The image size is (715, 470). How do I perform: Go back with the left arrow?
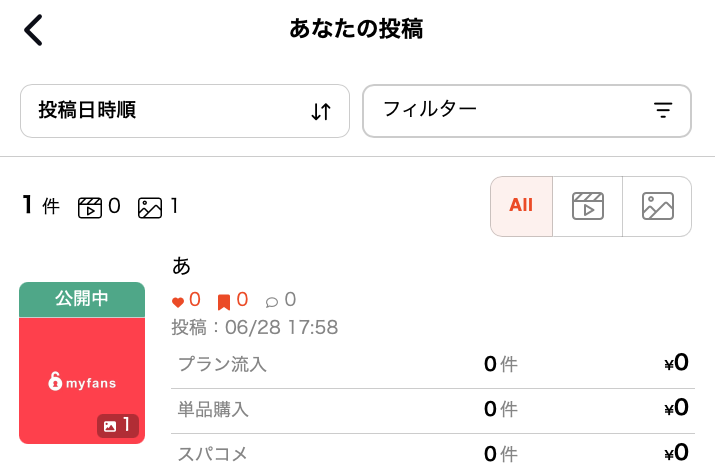point(33,30)
